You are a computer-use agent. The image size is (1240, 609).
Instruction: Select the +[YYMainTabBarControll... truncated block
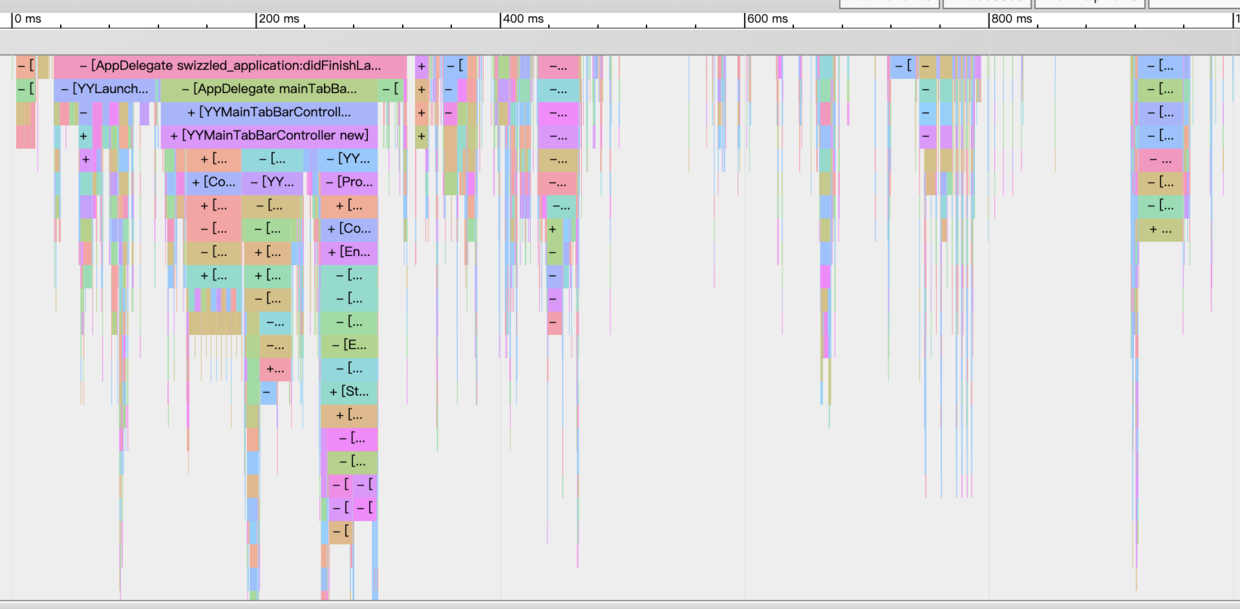click(x=269, y=112)
